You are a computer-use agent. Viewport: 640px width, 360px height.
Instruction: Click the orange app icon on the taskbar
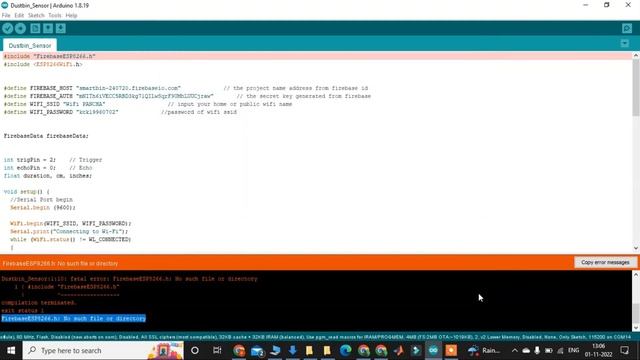451,351
